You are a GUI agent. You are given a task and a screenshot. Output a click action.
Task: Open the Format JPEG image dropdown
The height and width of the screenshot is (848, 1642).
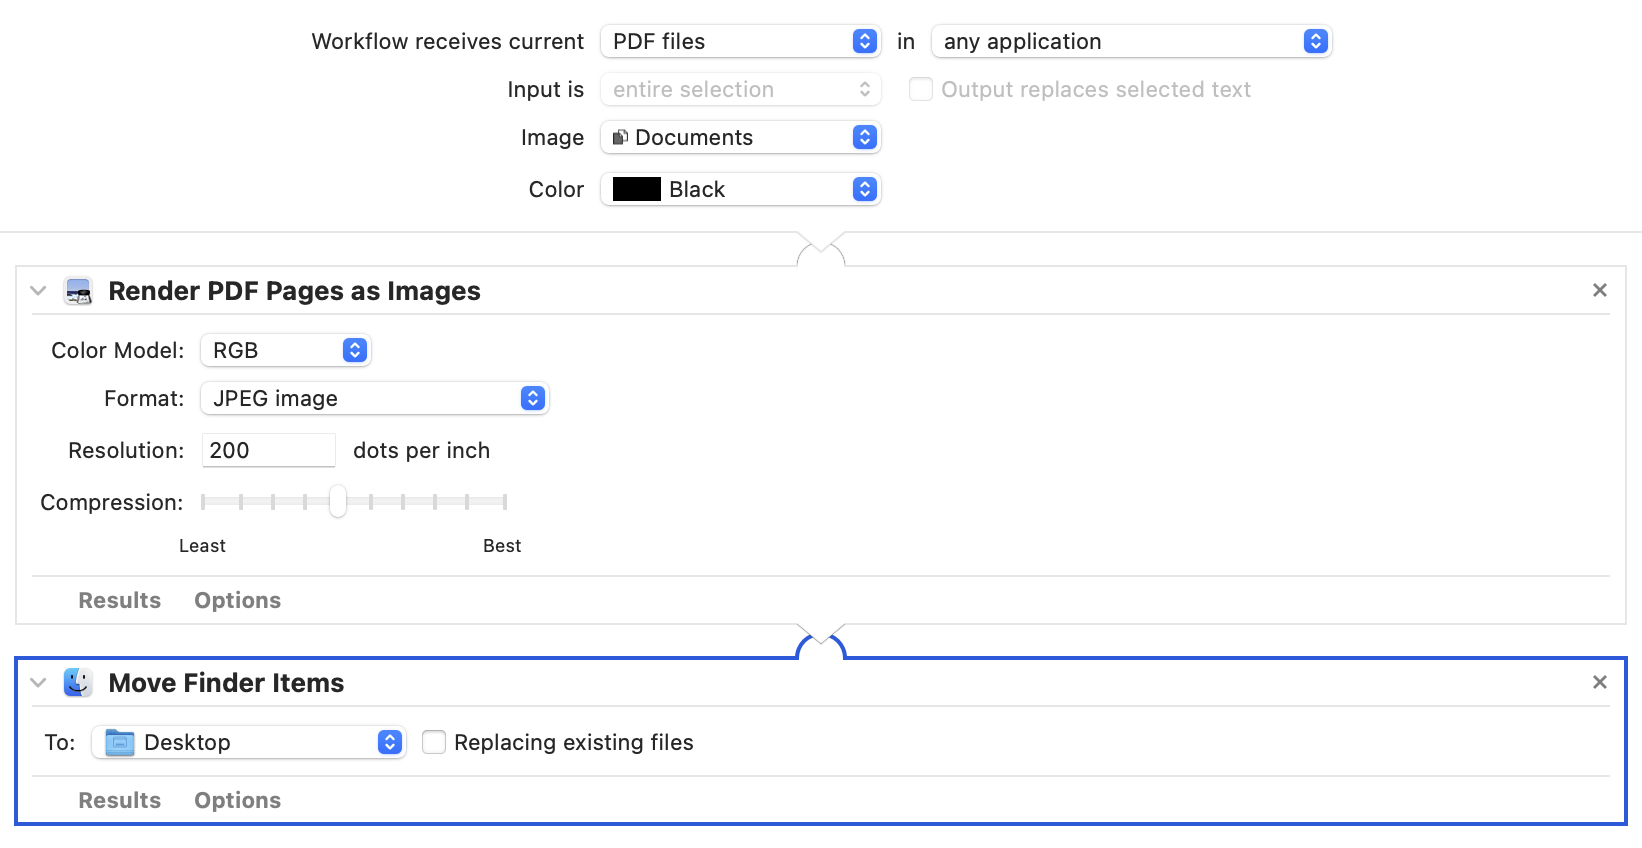pyautogui.click(x=374, y=398)
